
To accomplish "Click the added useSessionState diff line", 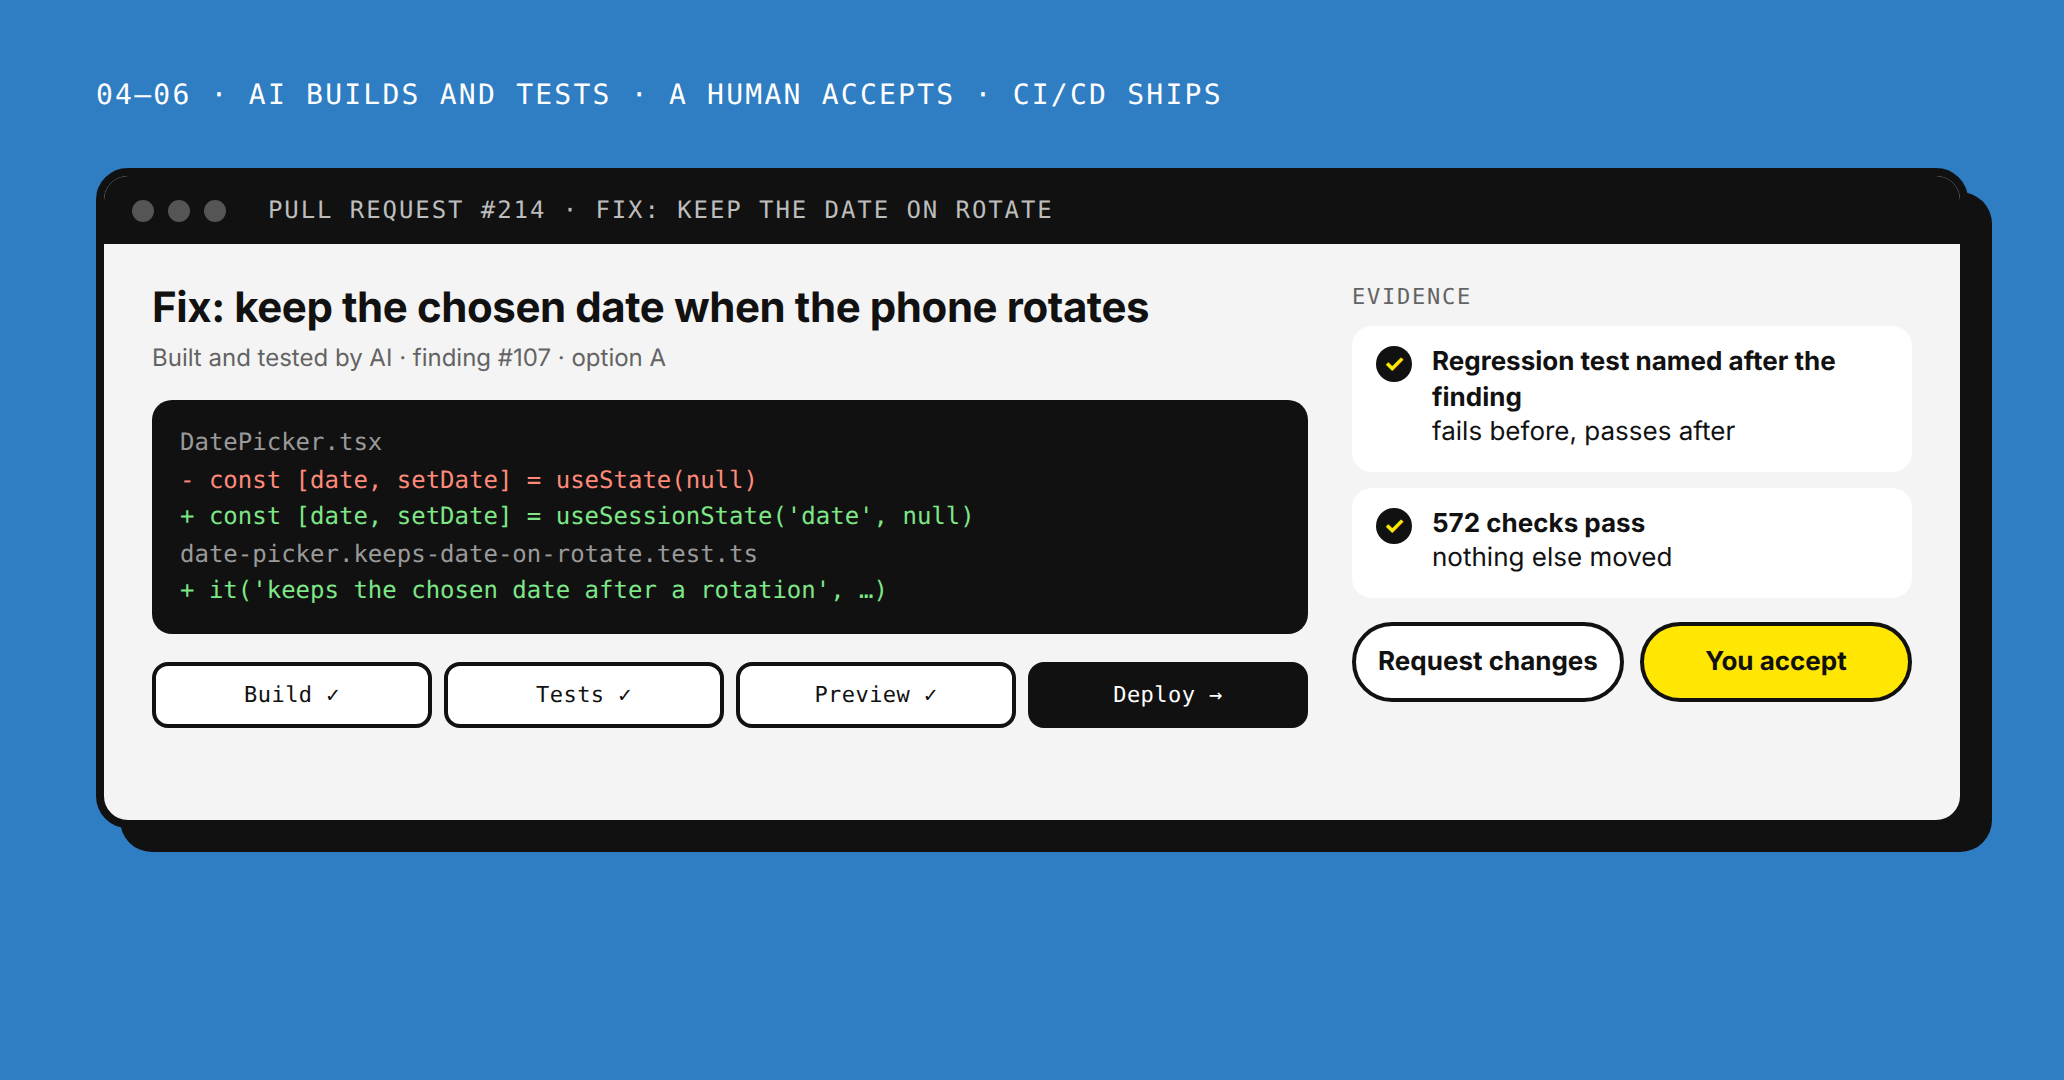I will (576, 516).
